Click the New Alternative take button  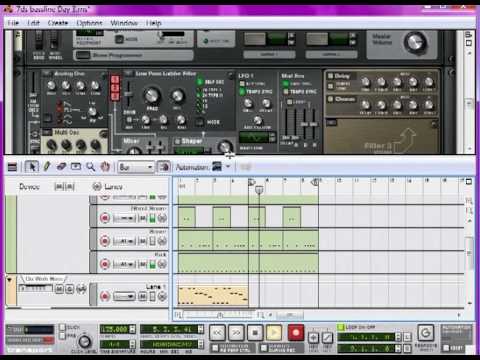[x=327, y=338]
